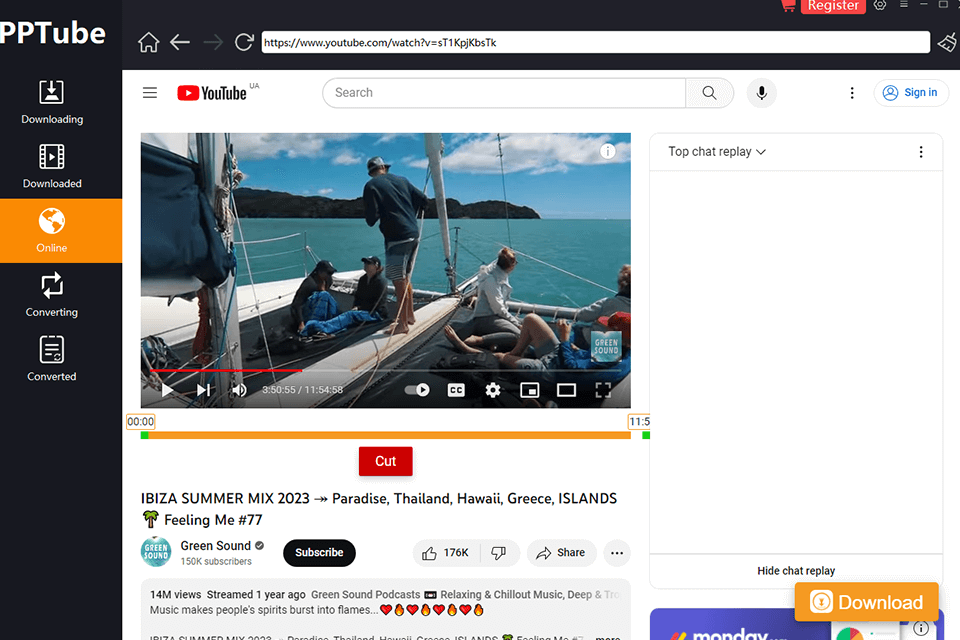Expand the Top chat replay dropdown
Image resolution: width=960 pixels, height=640 pixels.
(x=717, y=151)
